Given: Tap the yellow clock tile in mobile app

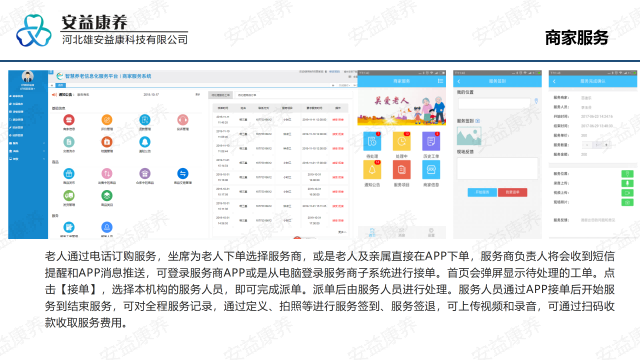Looking at the screenshot, I should click(x=402, y=142).
